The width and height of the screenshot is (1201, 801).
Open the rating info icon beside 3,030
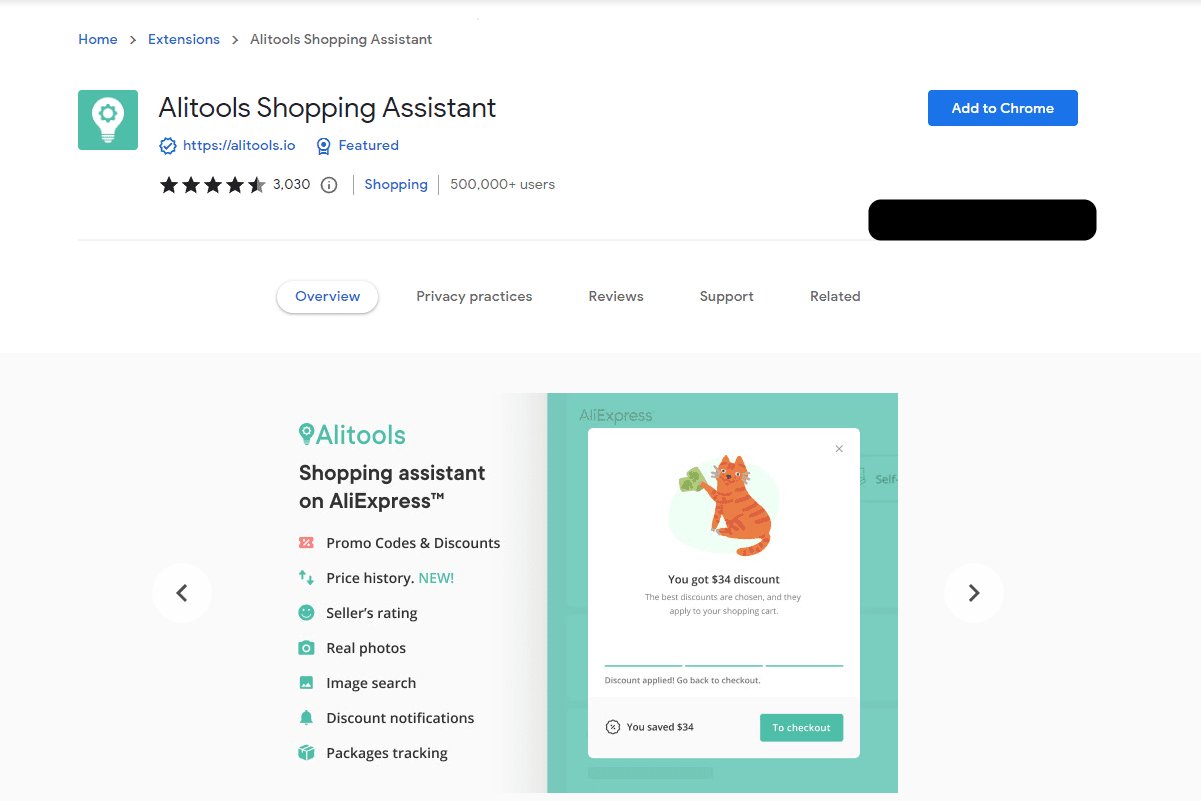pos(329,185)
